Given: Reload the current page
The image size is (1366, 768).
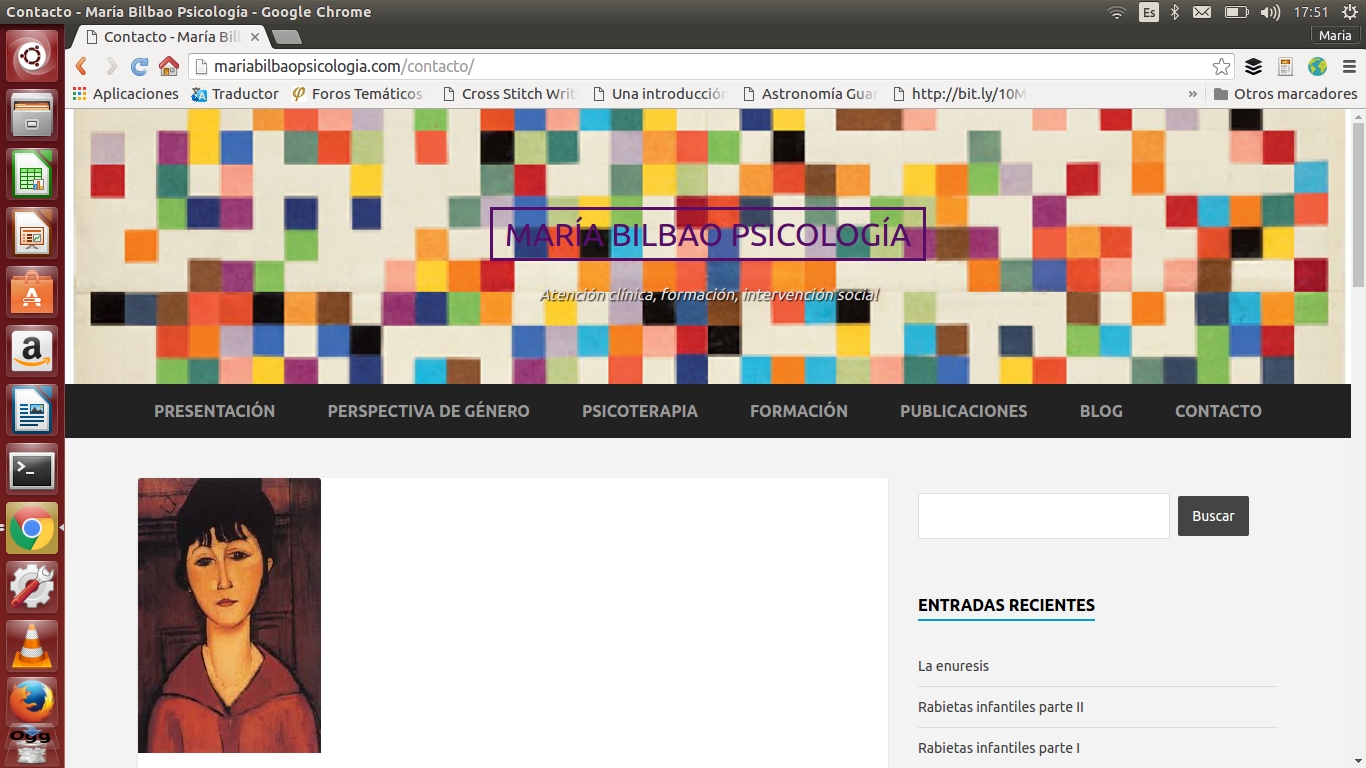Looking at the screenshot, I should click(x=140, y=67).
